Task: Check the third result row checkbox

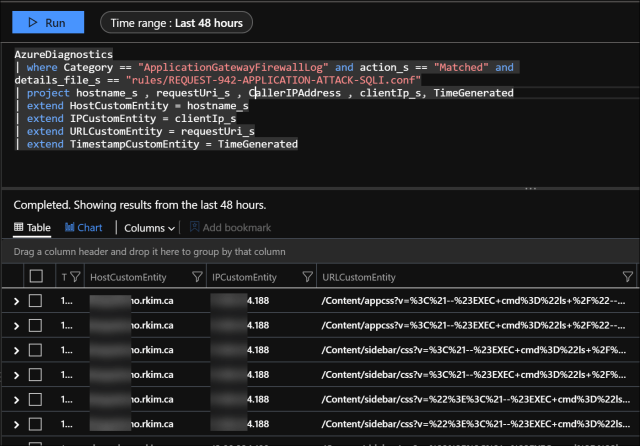Action: point(36,349)
